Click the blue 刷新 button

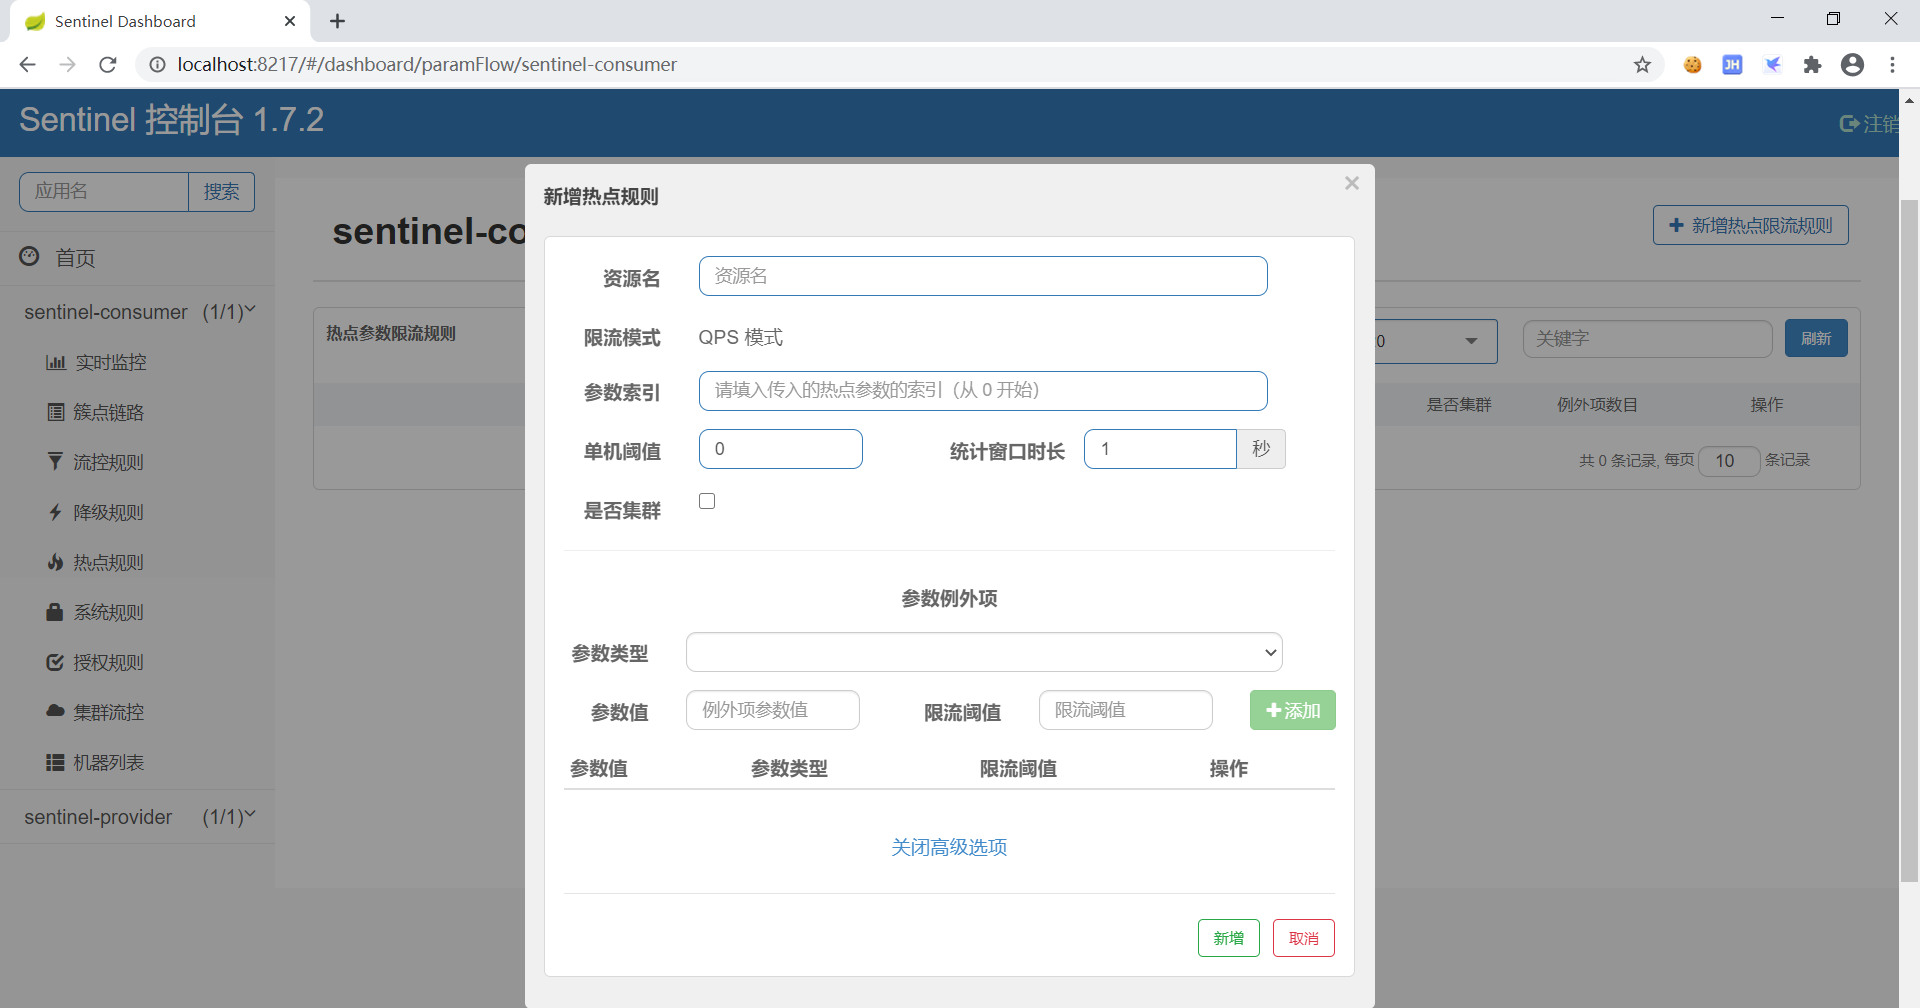point(1816,338)
